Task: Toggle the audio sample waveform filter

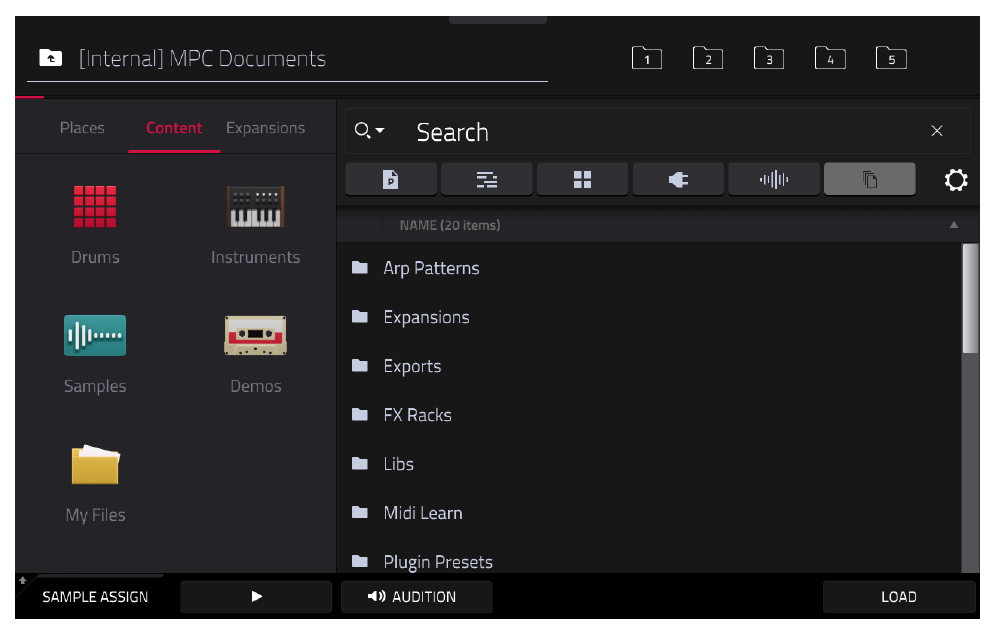Action: (x=774, y=179)
